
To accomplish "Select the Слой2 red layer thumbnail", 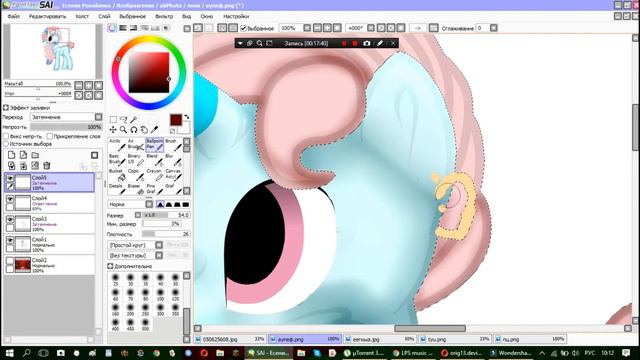I will pos(23,264).
